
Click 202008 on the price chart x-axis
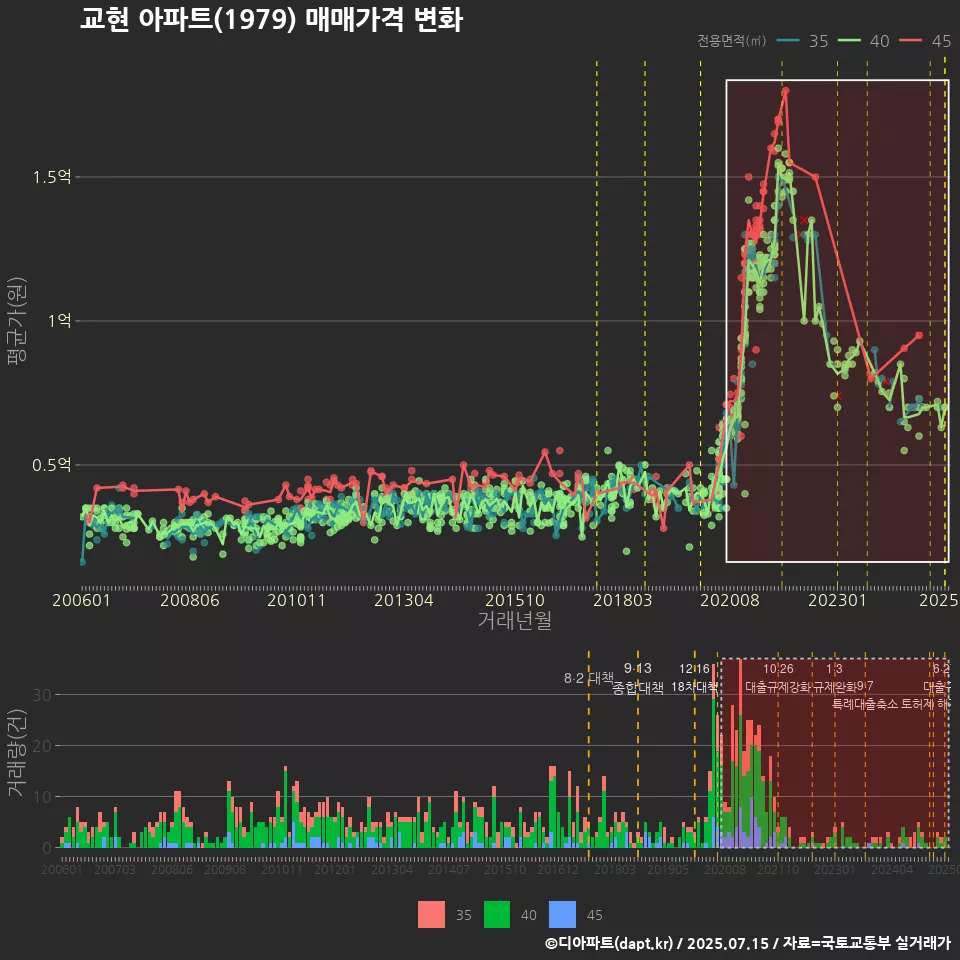730,600
